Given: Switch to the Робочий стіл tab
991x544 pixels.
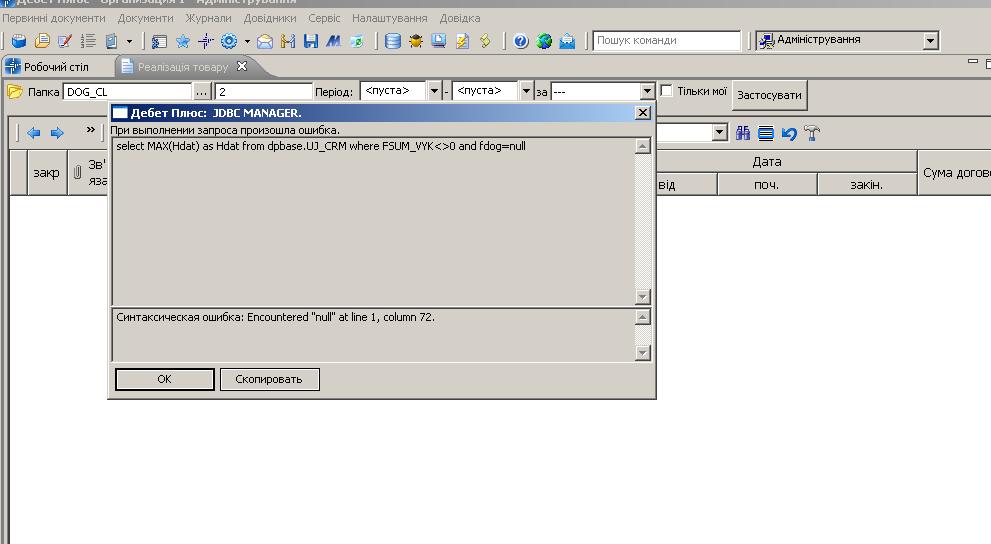Looking at the screenshot, I should 48,66.
